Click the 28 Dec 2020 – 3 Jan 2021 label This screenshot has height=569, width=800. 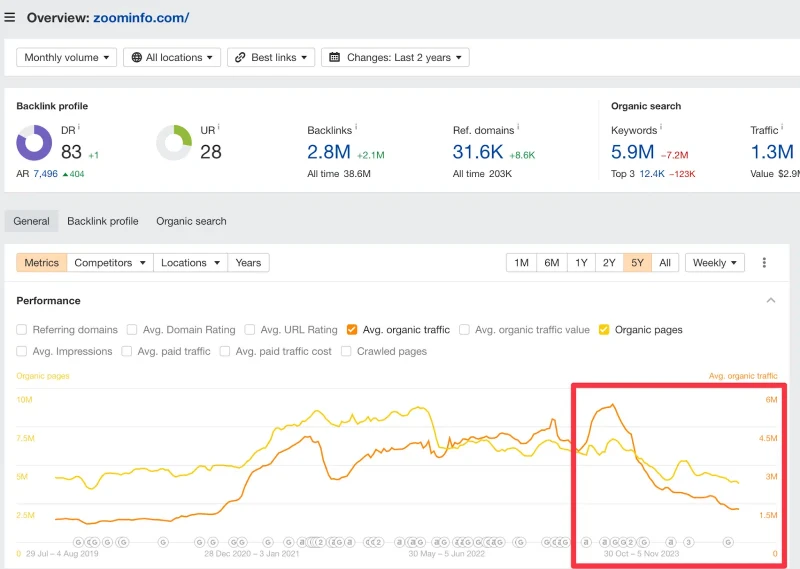coord(252,554)
